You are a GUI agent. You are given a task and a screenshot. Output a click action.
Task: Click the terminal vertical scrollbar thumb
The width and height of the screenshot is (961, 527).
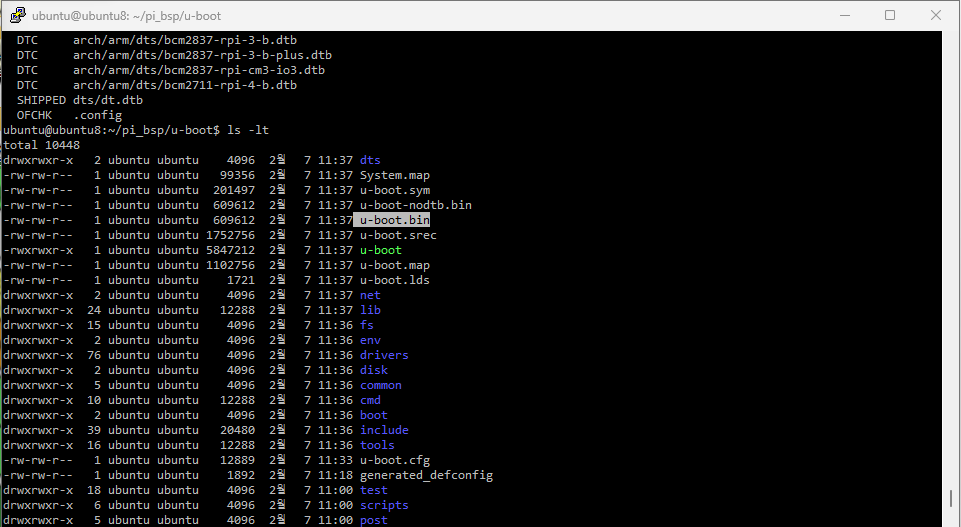click(951, 497)
